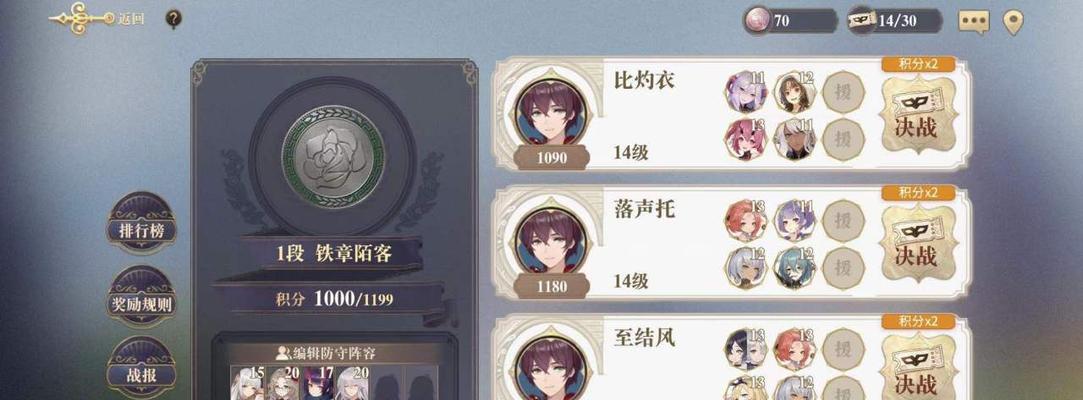The image size is (1083, 400).
Task: Select the second 援 slot of 落声托
Action: pos(843,268)
